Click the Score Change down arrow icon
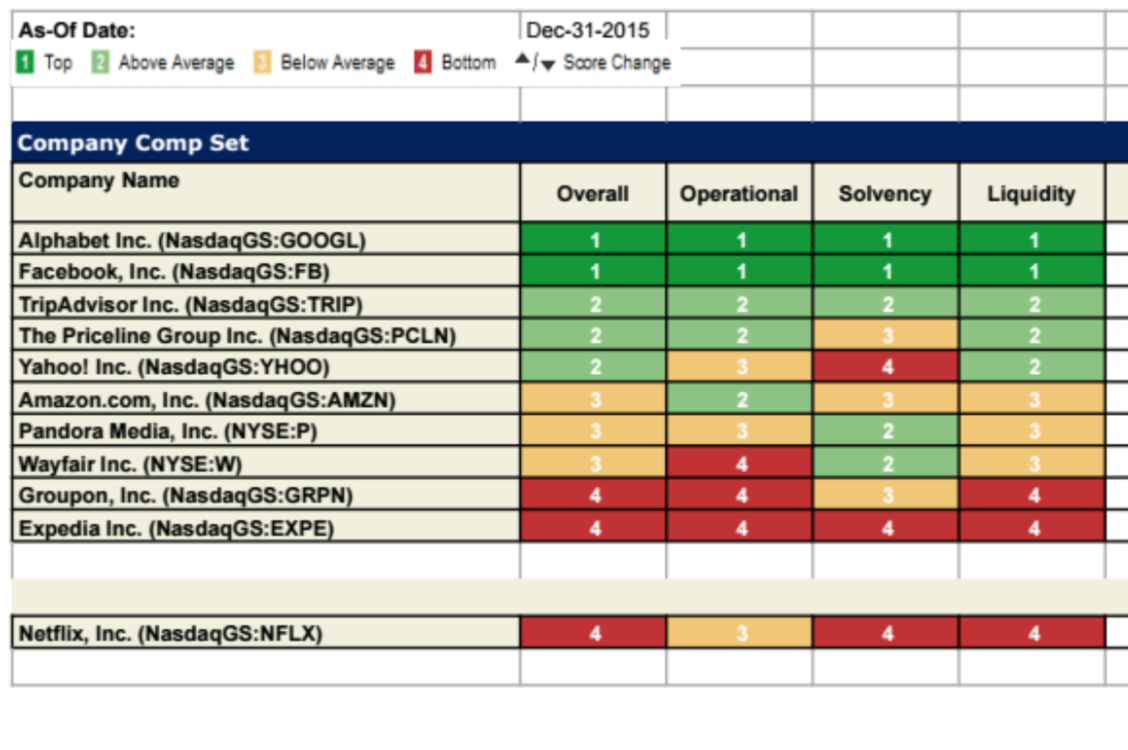Image resolution: width=1128 pixels, height=750 pixels. [x=548, y=65]
